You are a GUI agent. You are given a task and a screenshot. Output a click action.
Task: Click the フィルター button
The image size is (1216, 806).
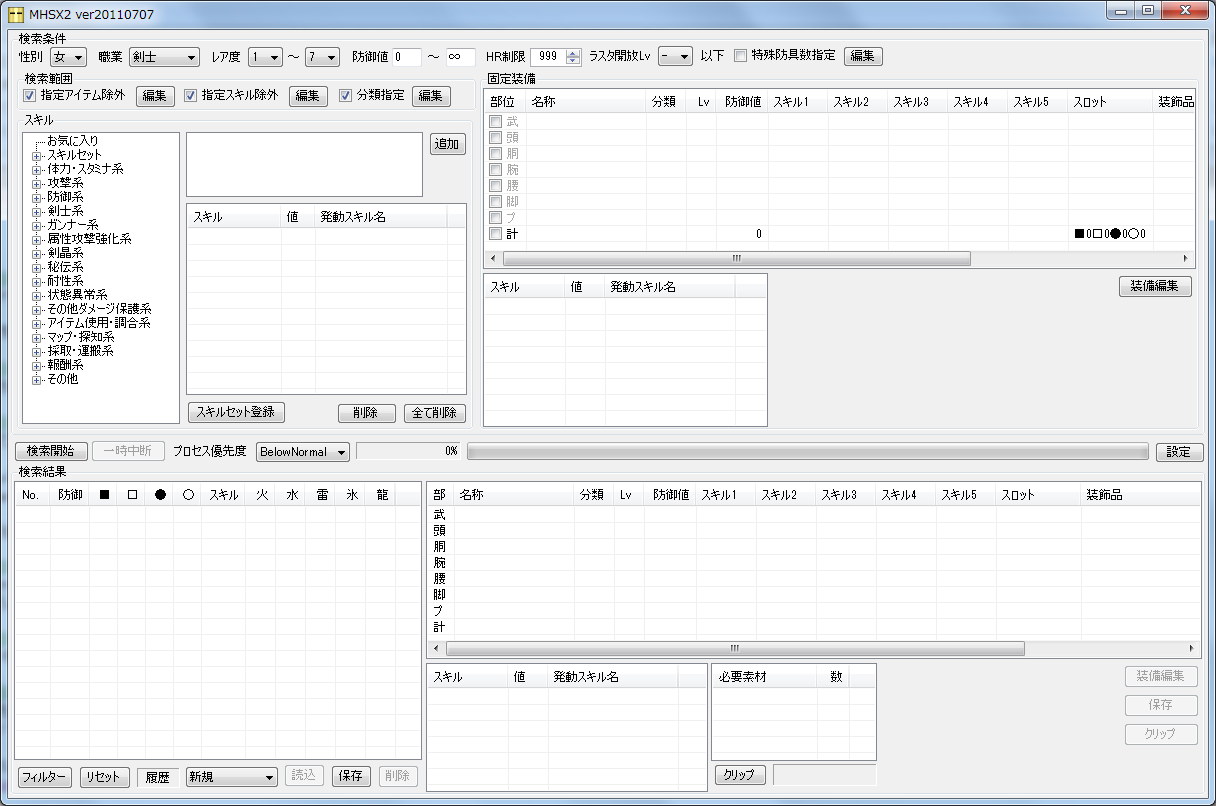45,777
